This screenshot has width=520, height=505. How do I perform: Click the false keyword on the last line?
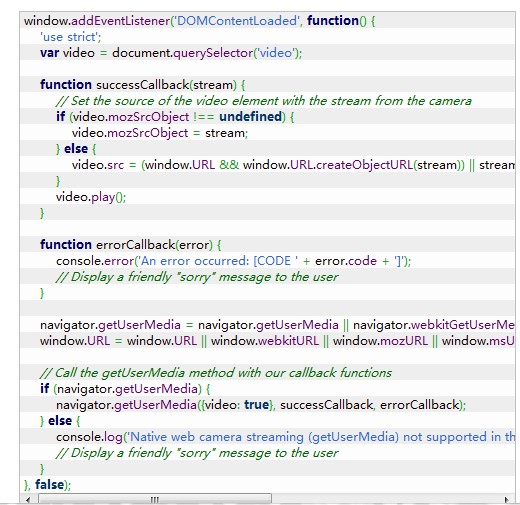49,485
